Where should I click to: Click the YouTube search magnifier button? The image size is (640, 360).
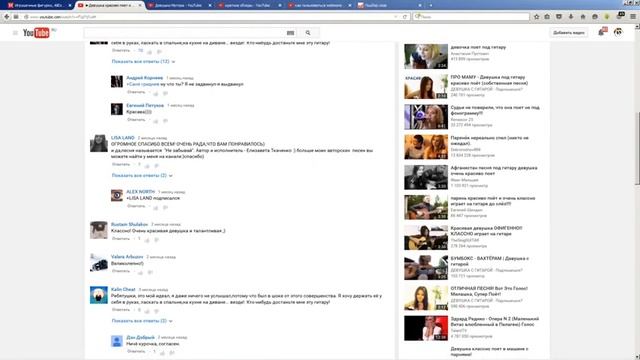[308, 33]
